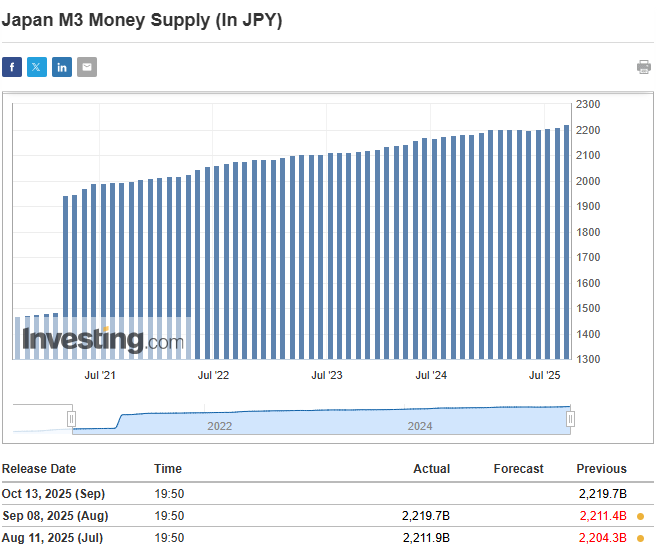Print the page with printer icon
This screenshot has height=547, width=661.
pos(644,67)
